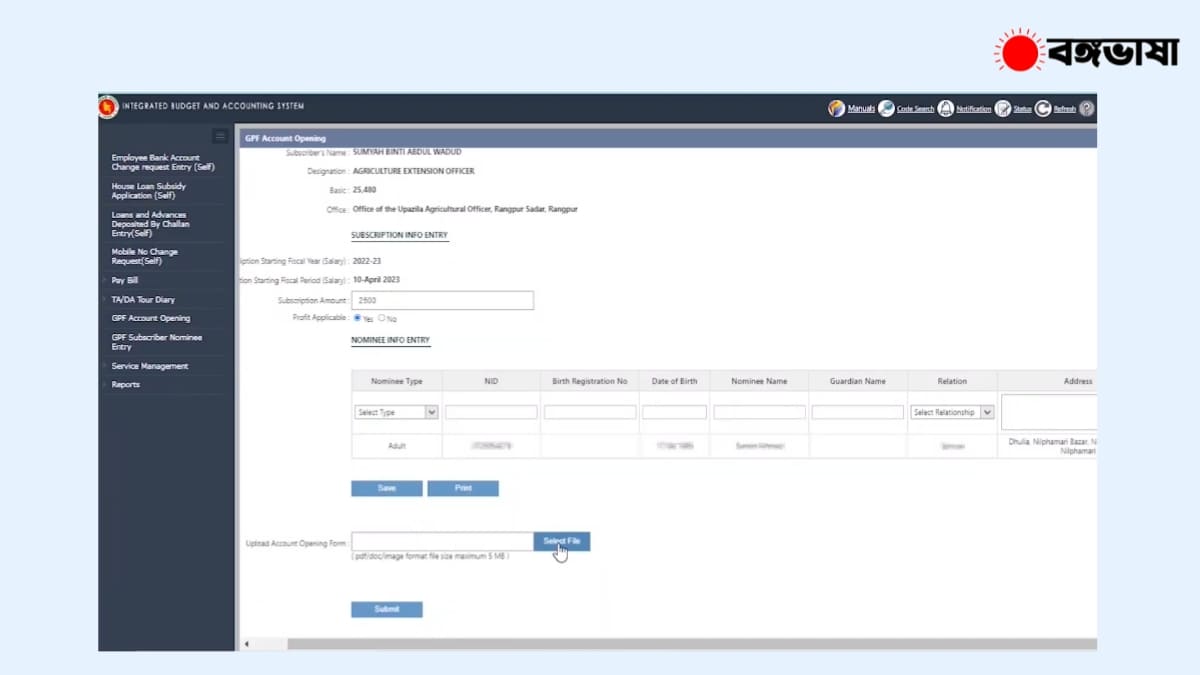
Task: Open GPF Subscriber Nominee Entry menu item
Action: coord(156,342)
